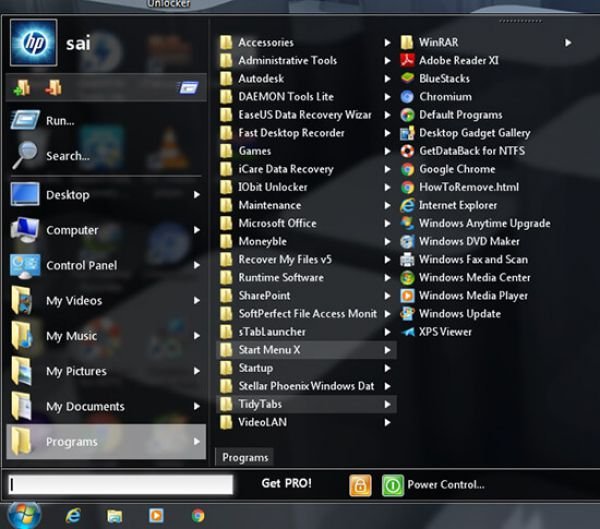
Task: Click the orange lock icon
Action: 360,485
